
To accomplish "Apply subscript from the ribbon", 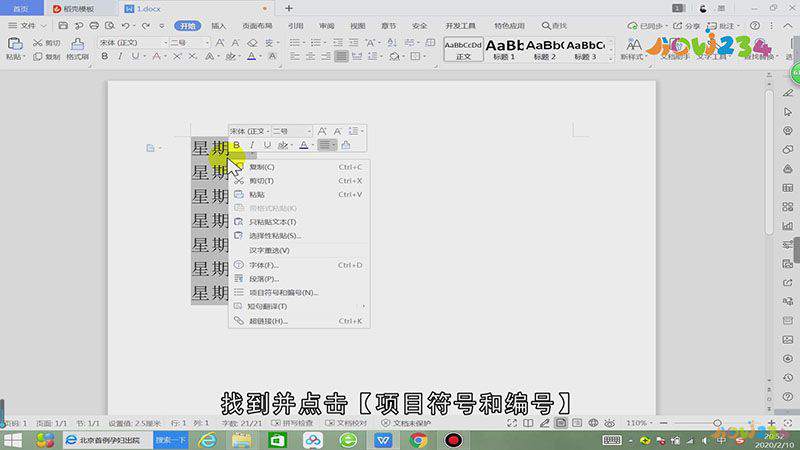I will pos(192,57).
